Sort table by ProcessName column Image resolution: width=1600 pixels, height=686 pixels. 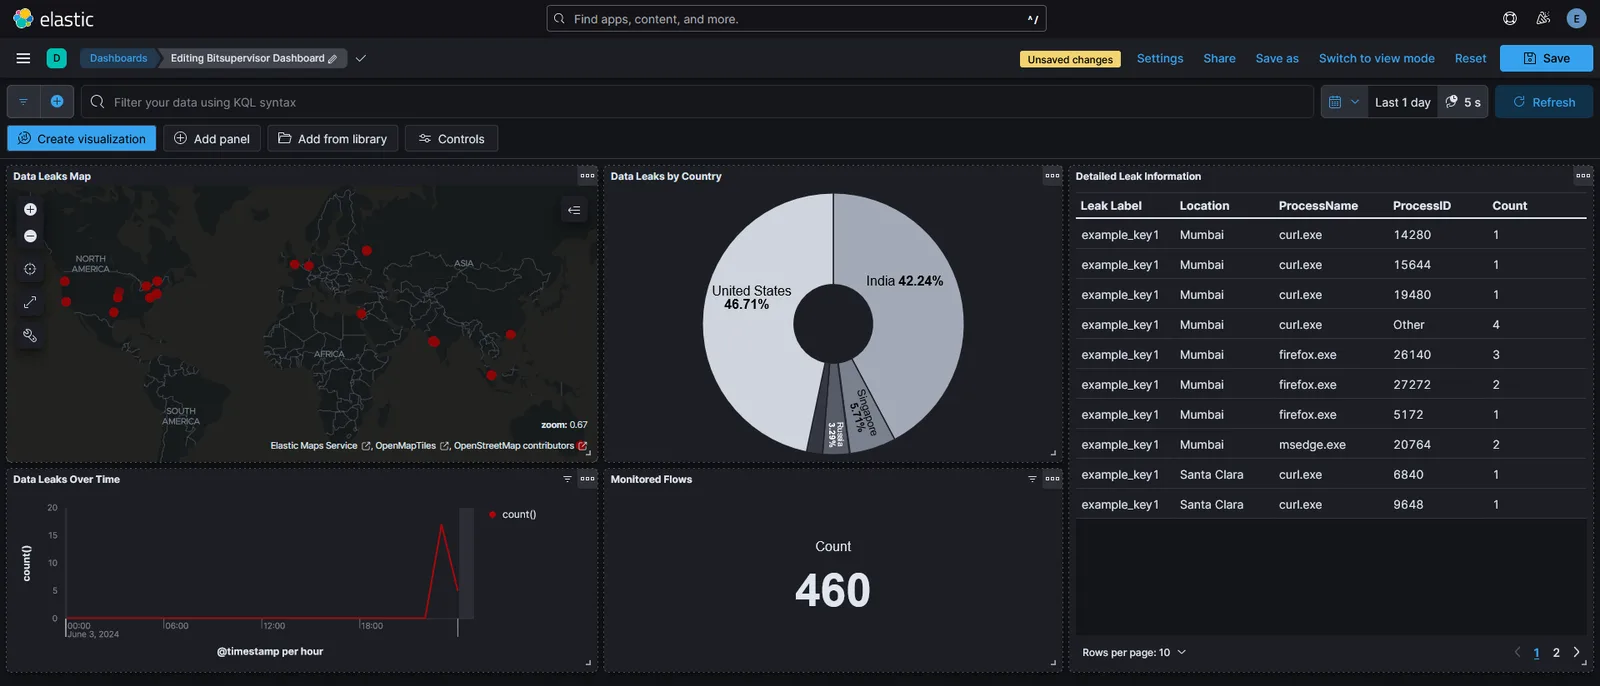pyautogui.click(x=1318, y=205)
